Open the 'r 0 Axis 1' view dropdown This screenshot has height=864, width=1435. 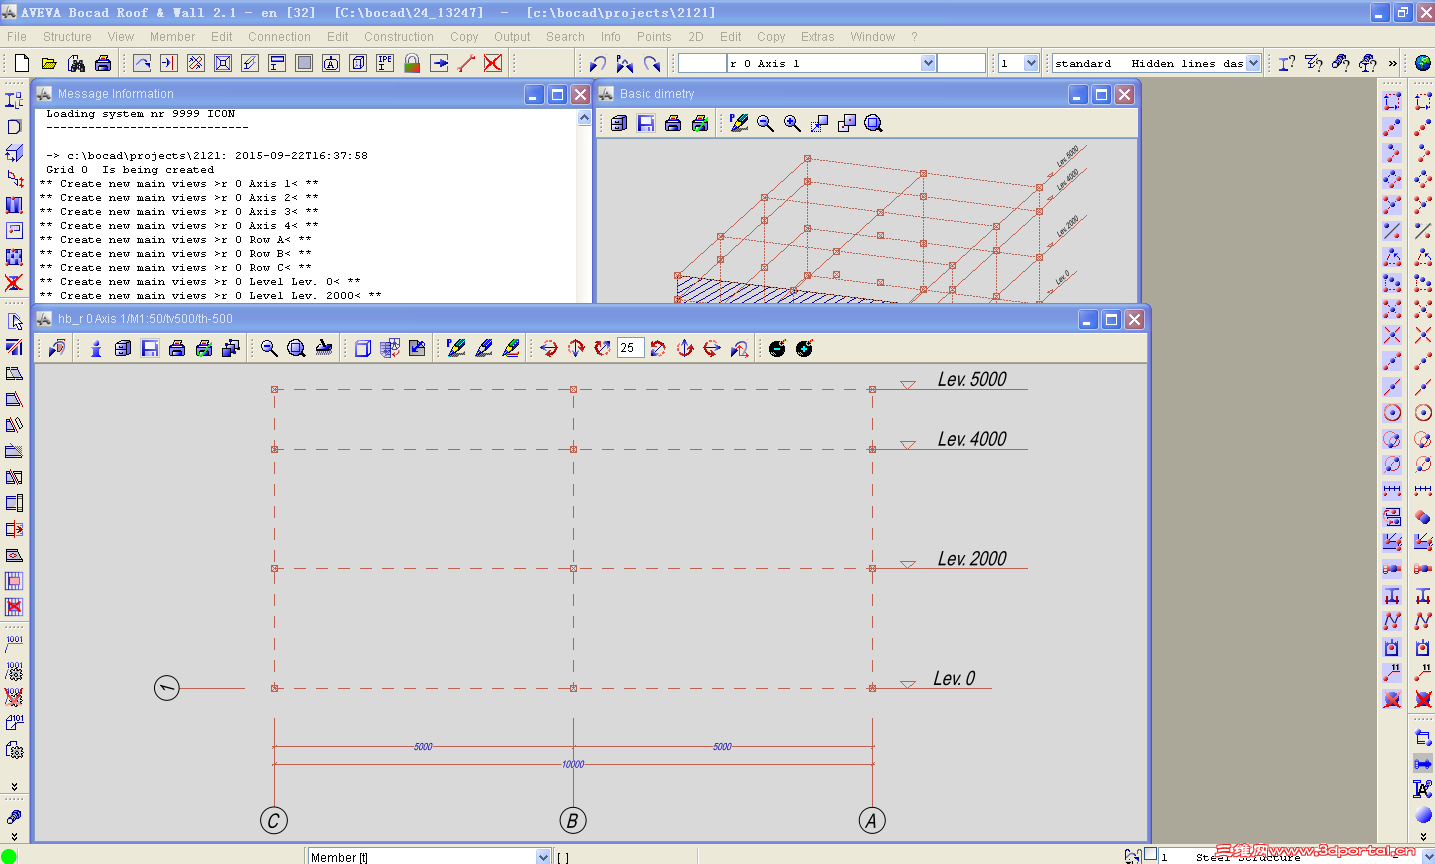coord(928,63)
